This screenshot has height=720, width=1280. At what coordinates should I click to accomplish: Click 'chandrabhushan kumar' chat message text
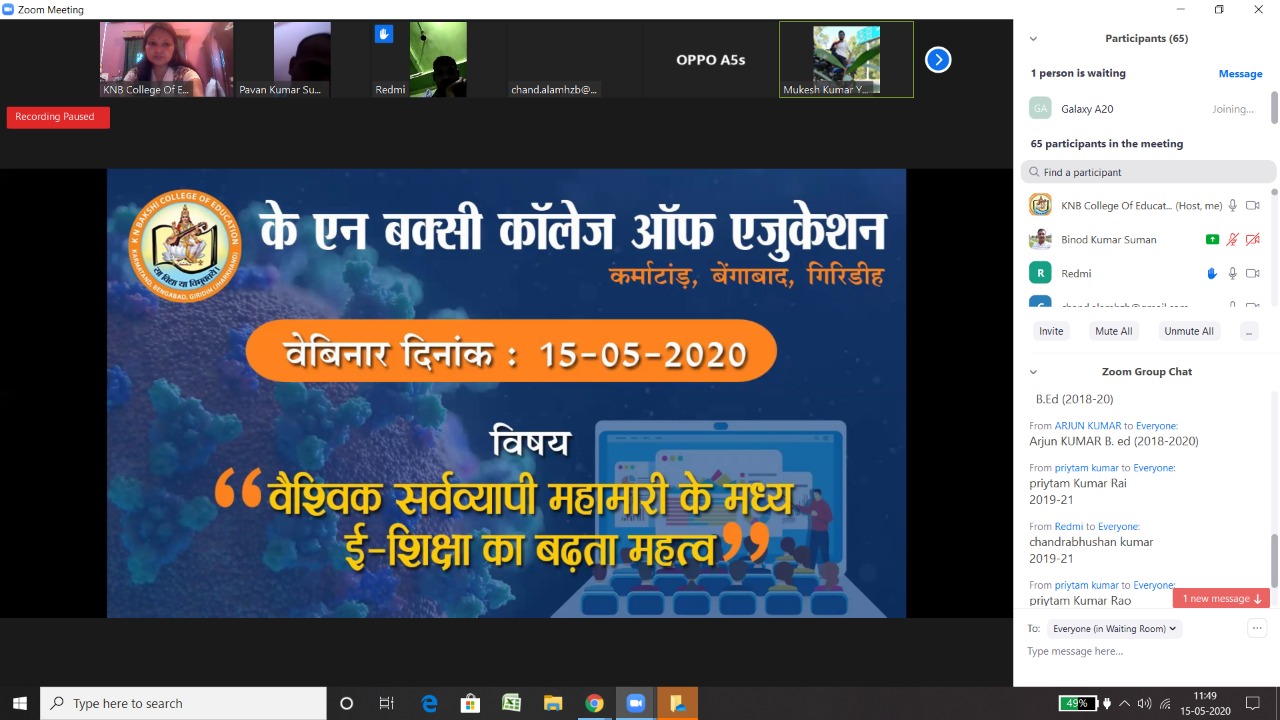1091,542
